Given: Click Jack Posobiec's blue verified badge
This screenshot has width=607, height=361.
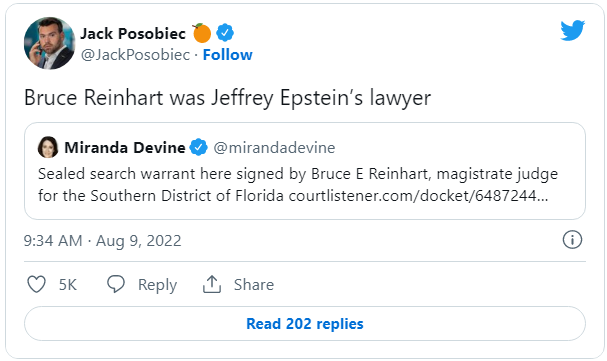Looking at the screenshot, I should [225, 33].
